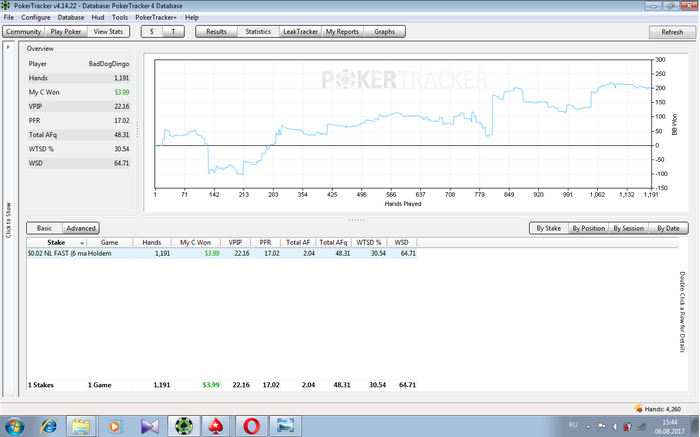Open Windows Media Player from the taskbar
Image resolution: width=700 pixels, height=437 pixels.
[115, 427]
